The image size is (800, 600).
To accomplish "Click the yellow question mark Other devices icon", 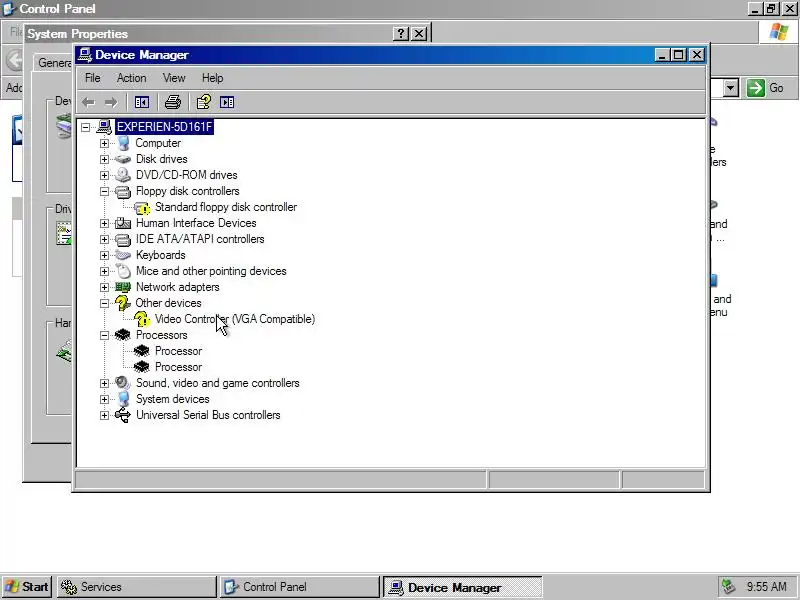I will pyautogui.click(x=122, y=303).
